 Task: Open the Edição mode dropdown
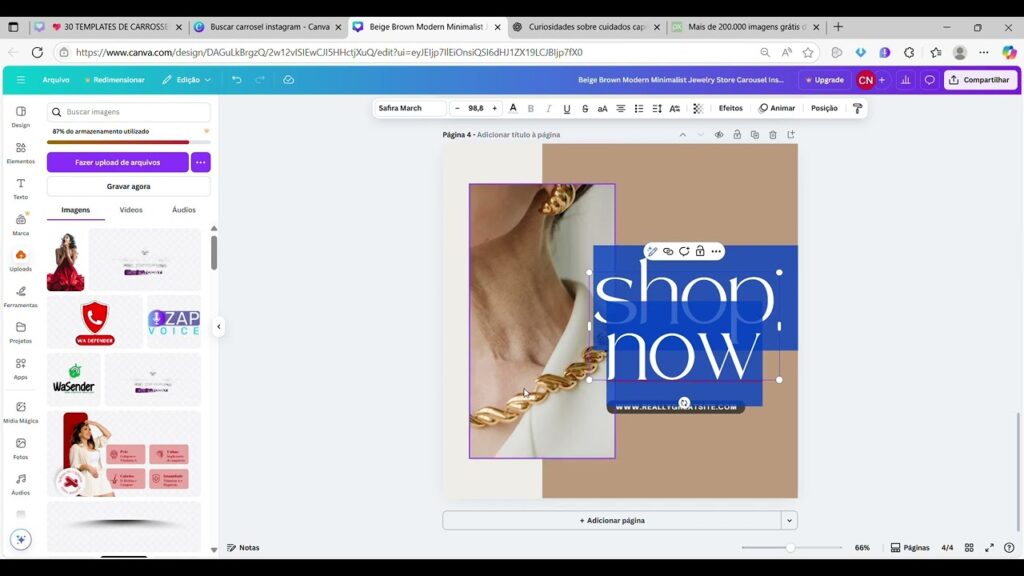(181, 80)
